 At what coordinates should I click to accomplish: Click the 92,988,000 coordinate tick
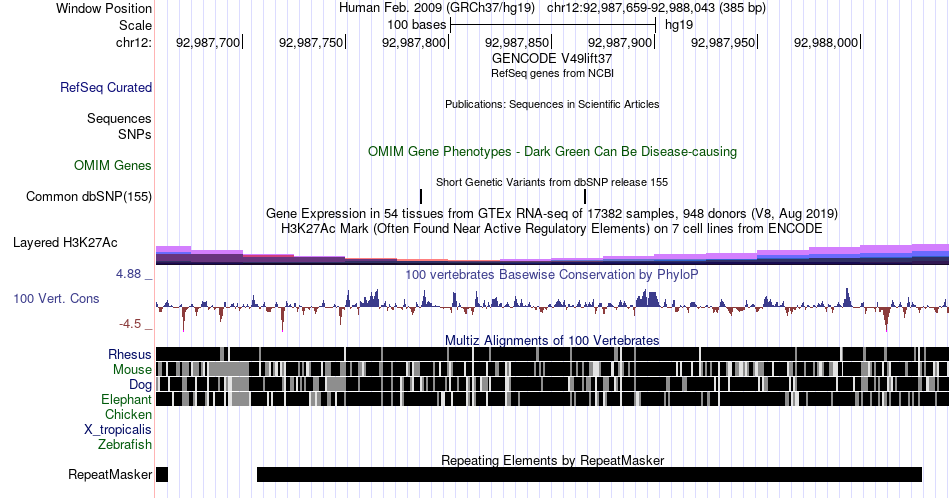pyautogui.click(x=828, y=42)
